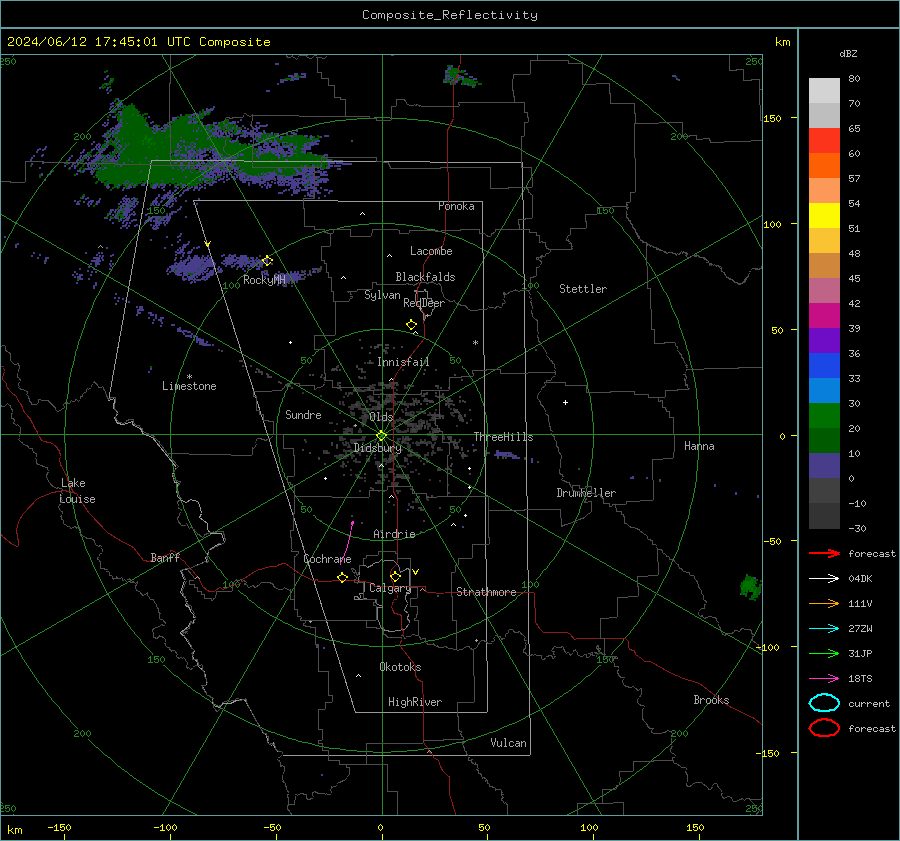Viewport: 900px width, 841px height.
Task: Select the Lacombe label
Action: coord(431,251)
